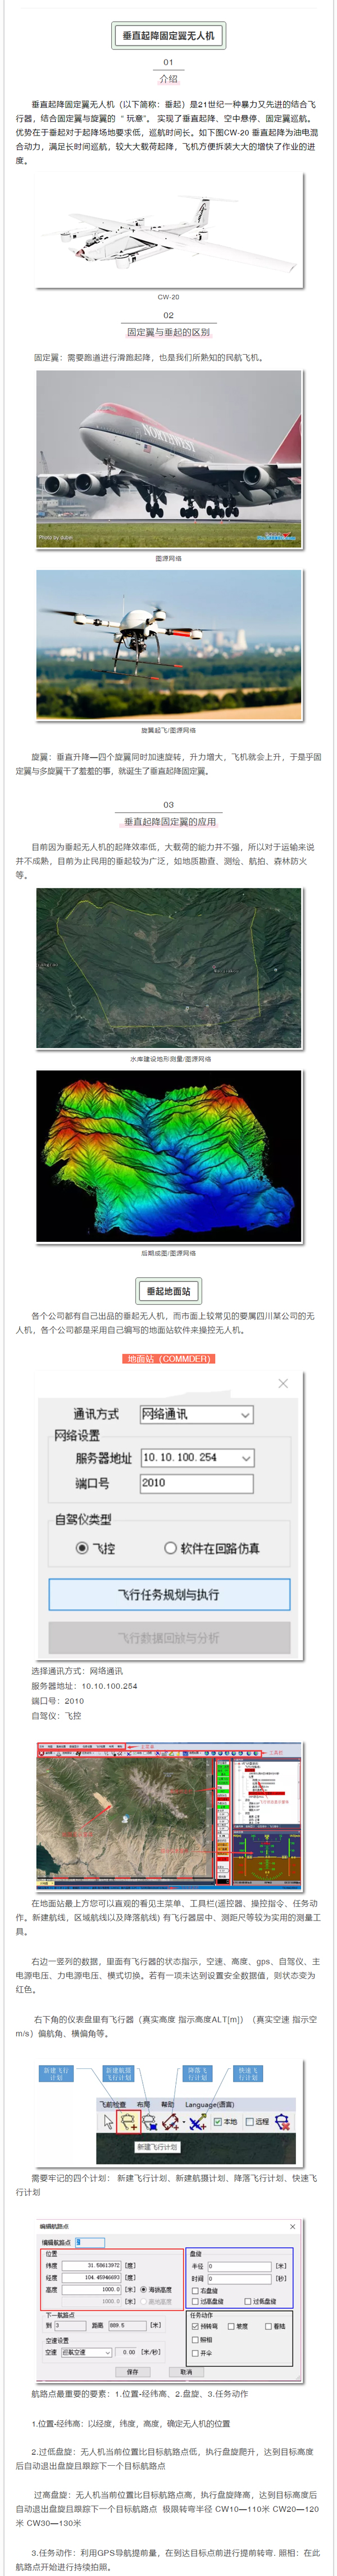Close the ground station connection dialog

tap(283, 1383)
